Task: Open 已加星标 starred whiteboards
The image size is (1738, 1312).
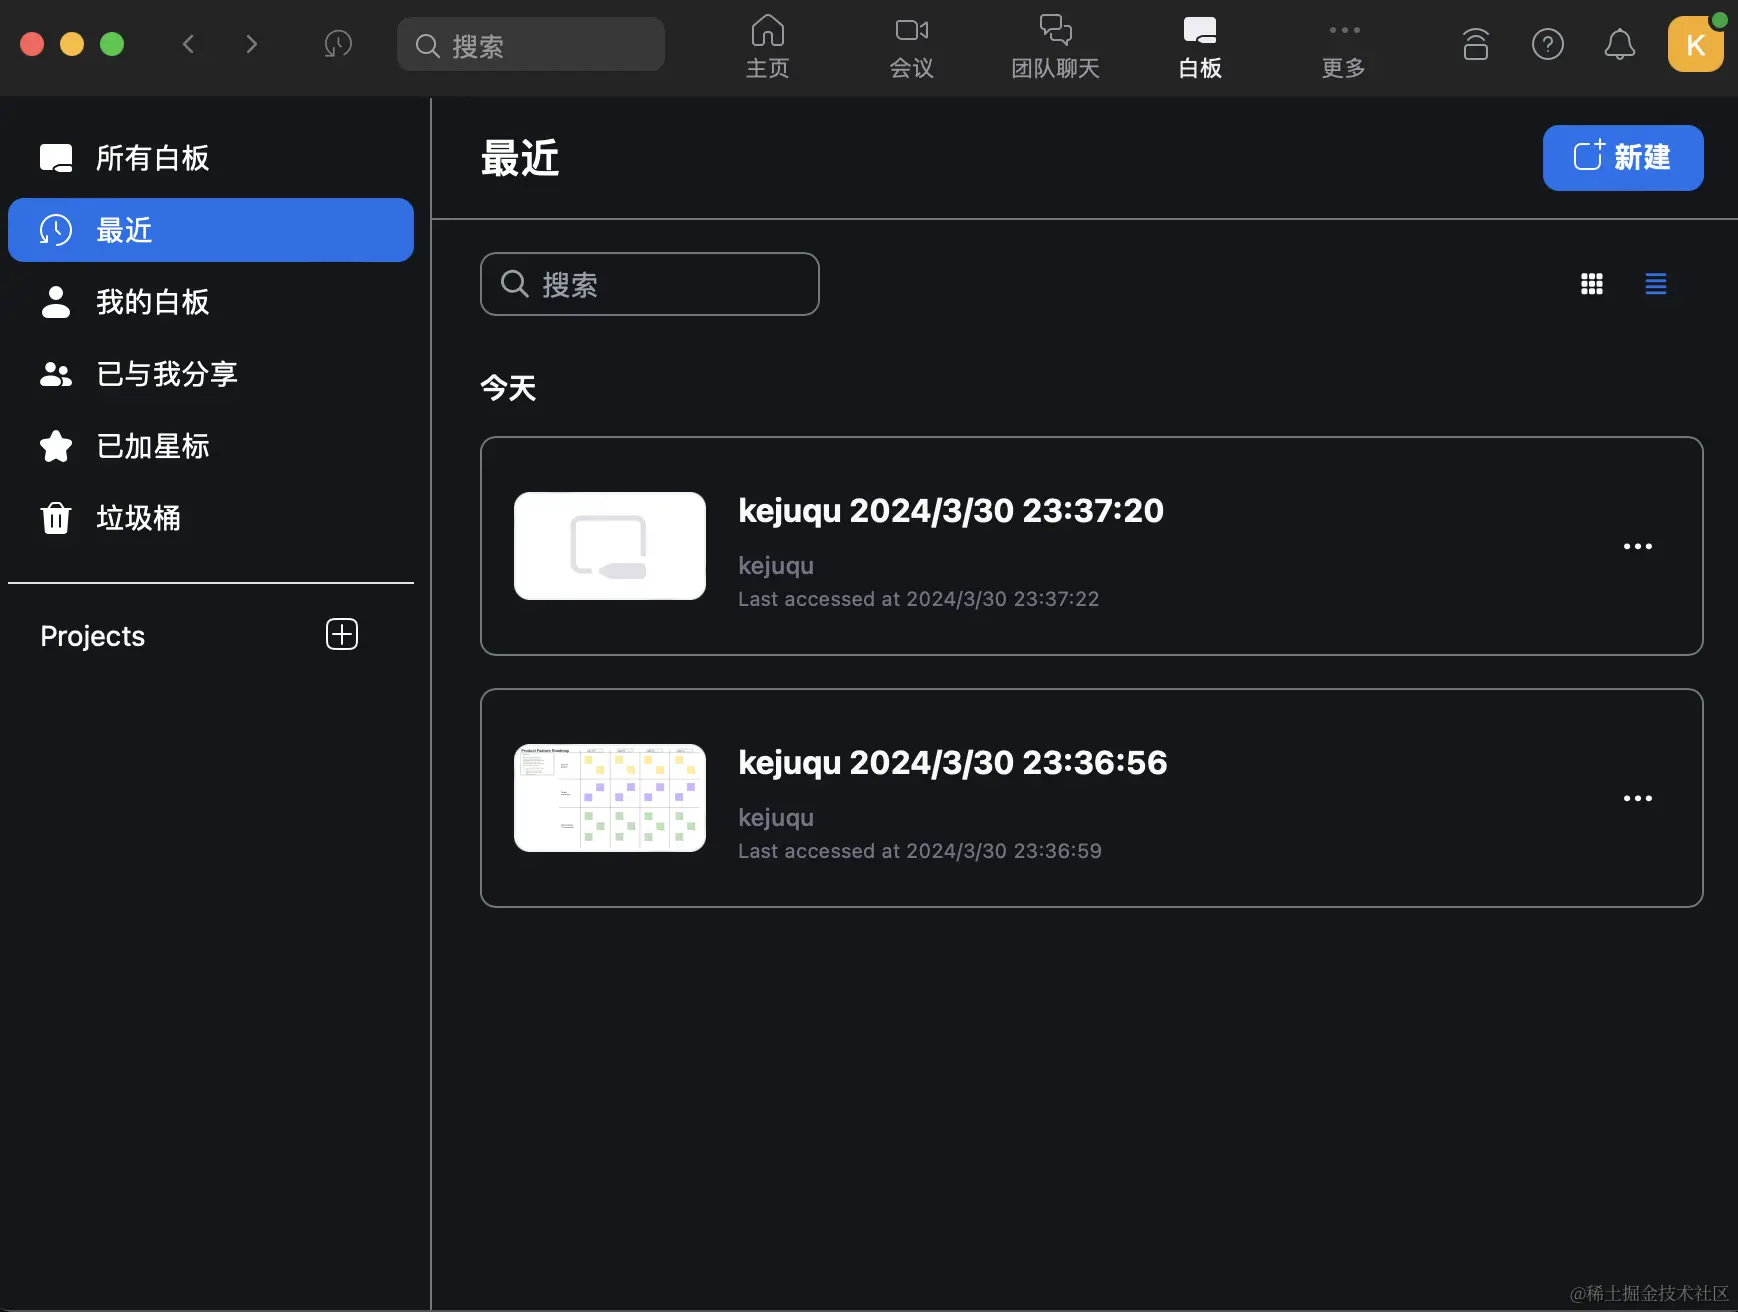Action: click(211, 446)
